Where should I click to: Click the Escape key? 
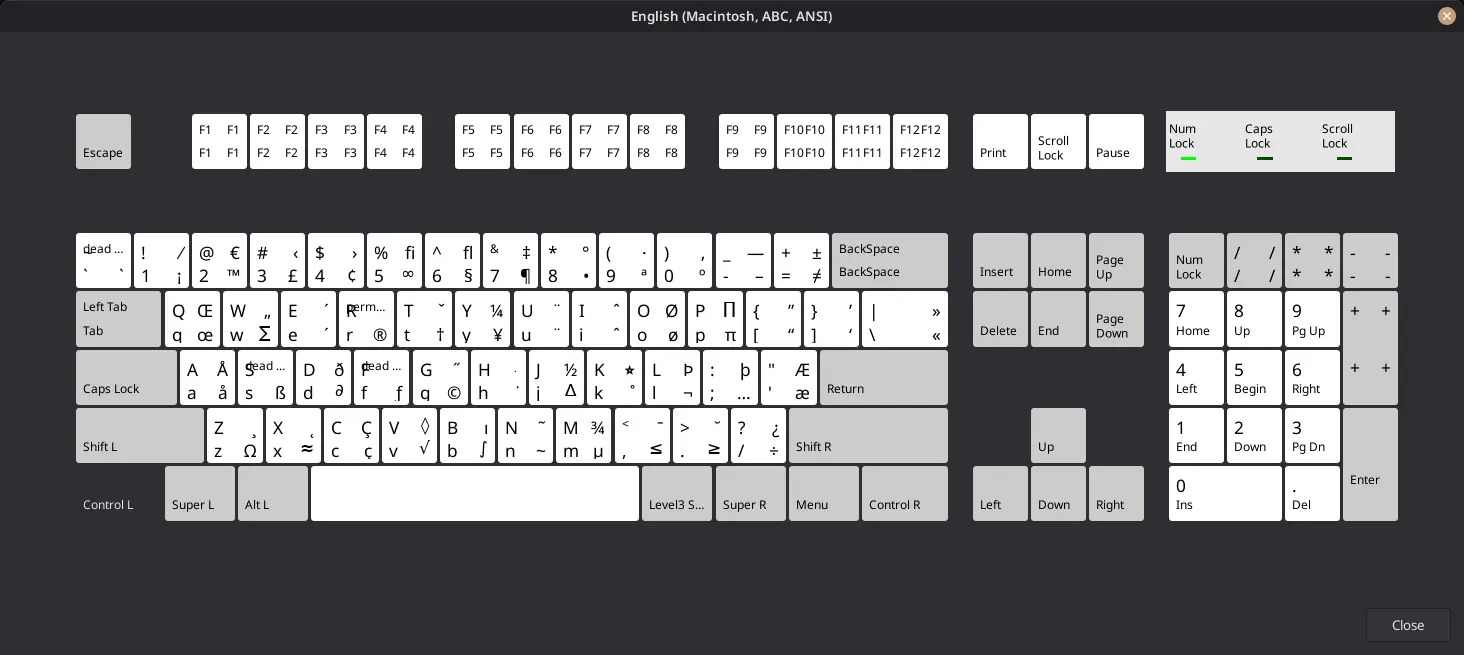[103, 141]
